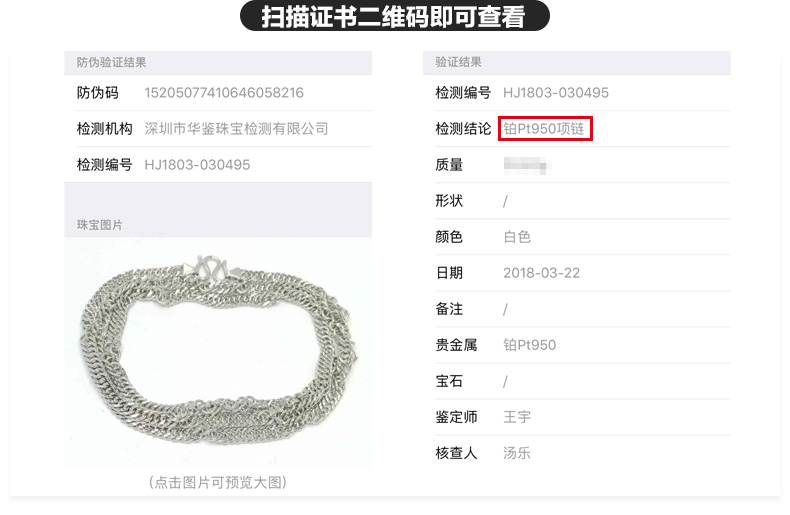Click the 贵金属 value 铂Pt950
The height and width of the screenshot is (515, 790).
529,345
